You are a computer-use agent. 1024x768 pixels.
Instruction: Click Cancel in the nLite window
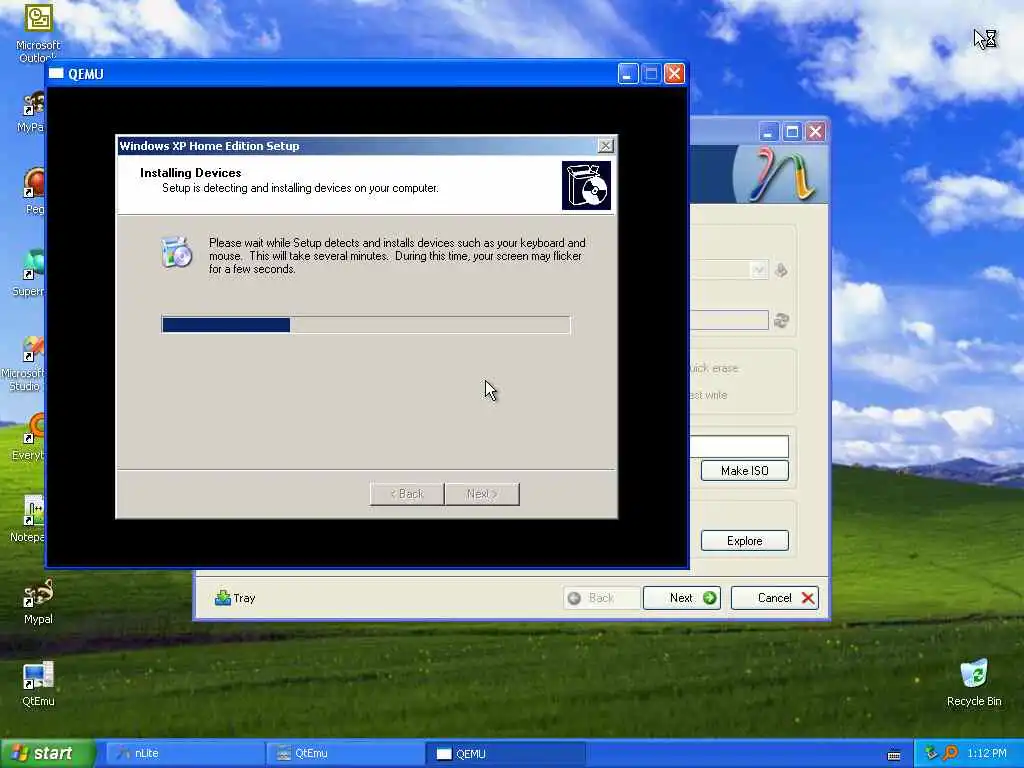click(x=775, y=598)
